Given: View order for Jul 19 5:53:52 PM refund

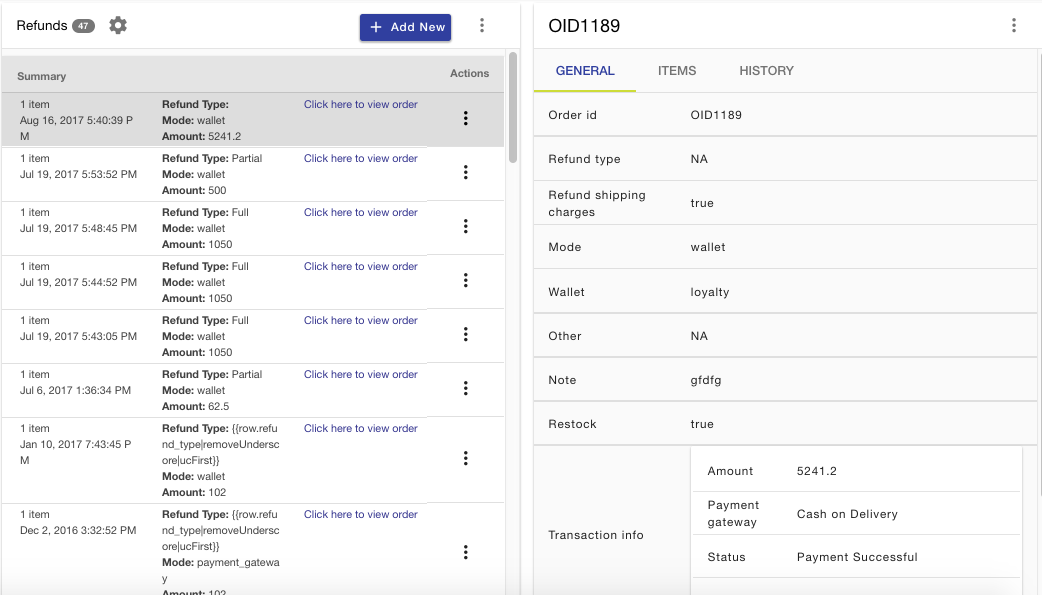Looking at the screenshot, I should click(x=361, y=158).
